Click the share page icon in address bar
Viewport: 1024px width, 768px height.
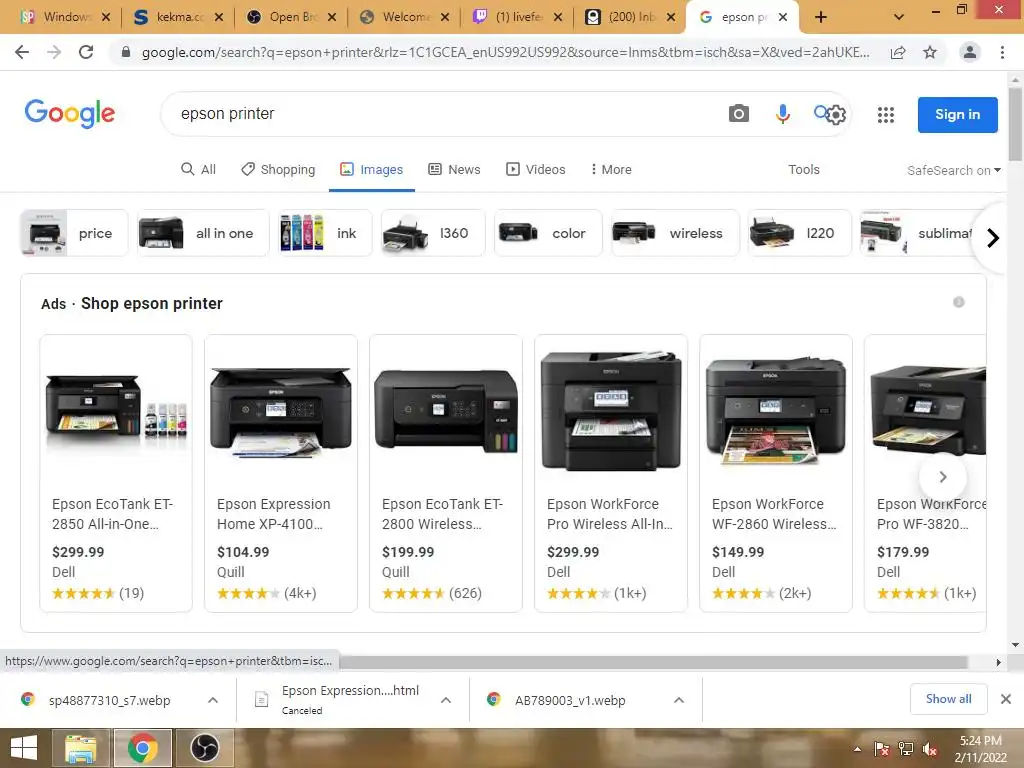898,52
